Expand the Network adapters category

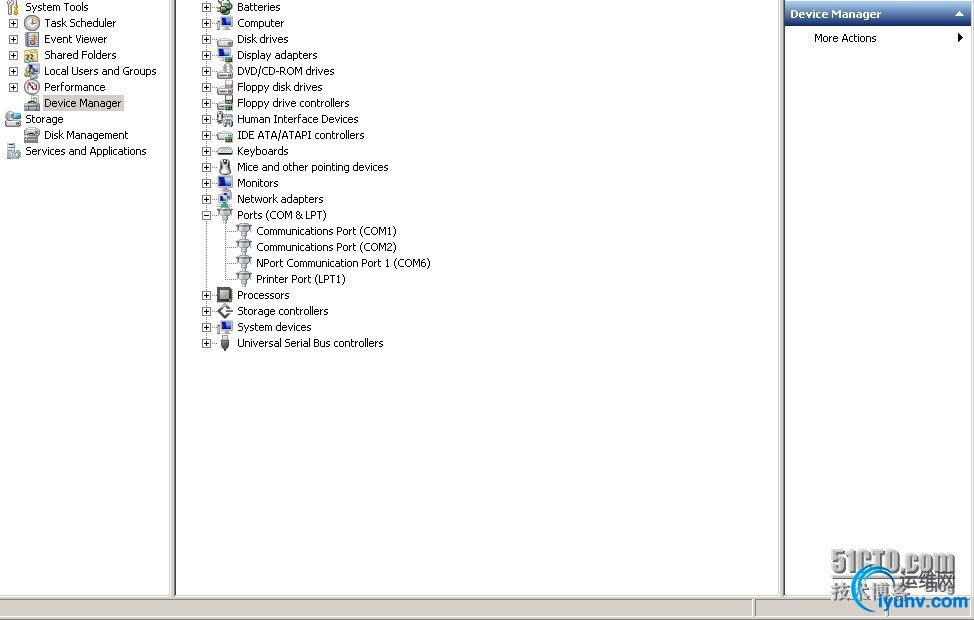206,199
